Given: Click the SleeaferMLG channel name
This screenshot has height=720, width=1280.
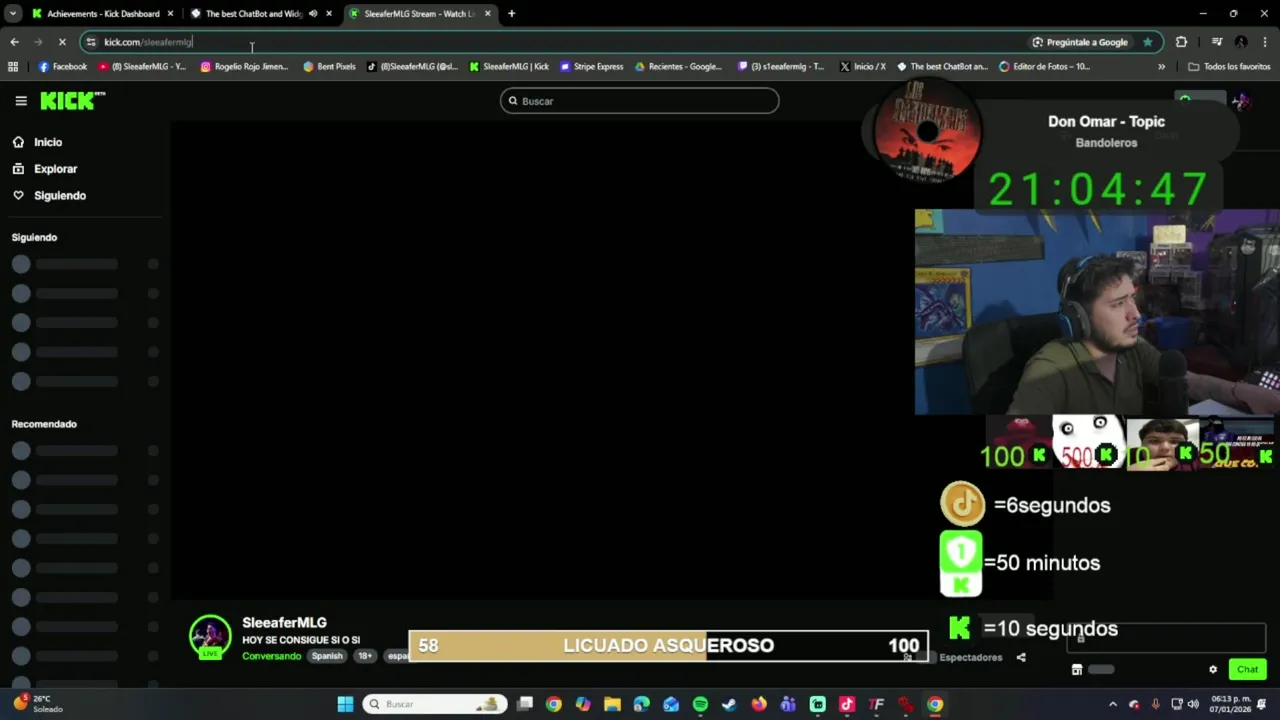Looking at the screenshot, I should [x=284, y=623].
